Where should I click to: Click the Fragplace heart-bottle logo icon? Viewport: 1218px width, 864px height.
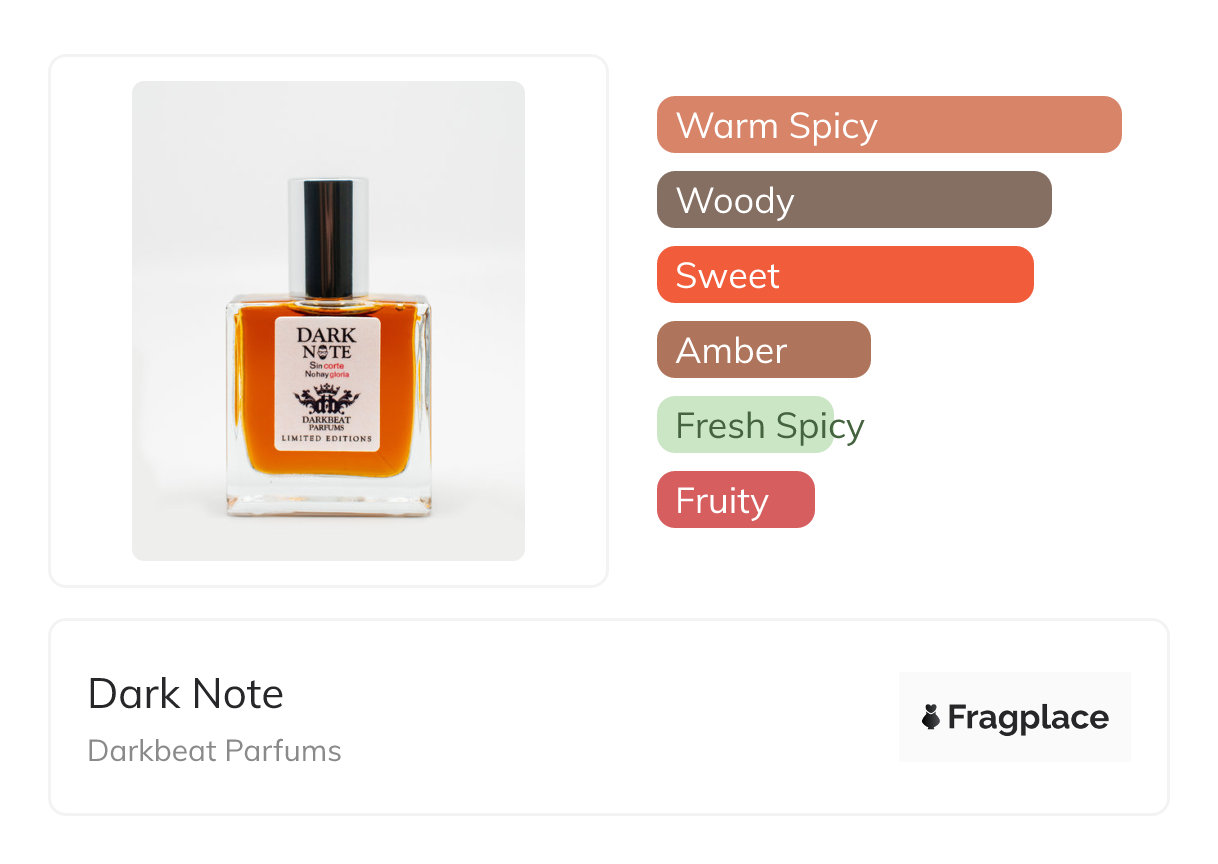931,717
